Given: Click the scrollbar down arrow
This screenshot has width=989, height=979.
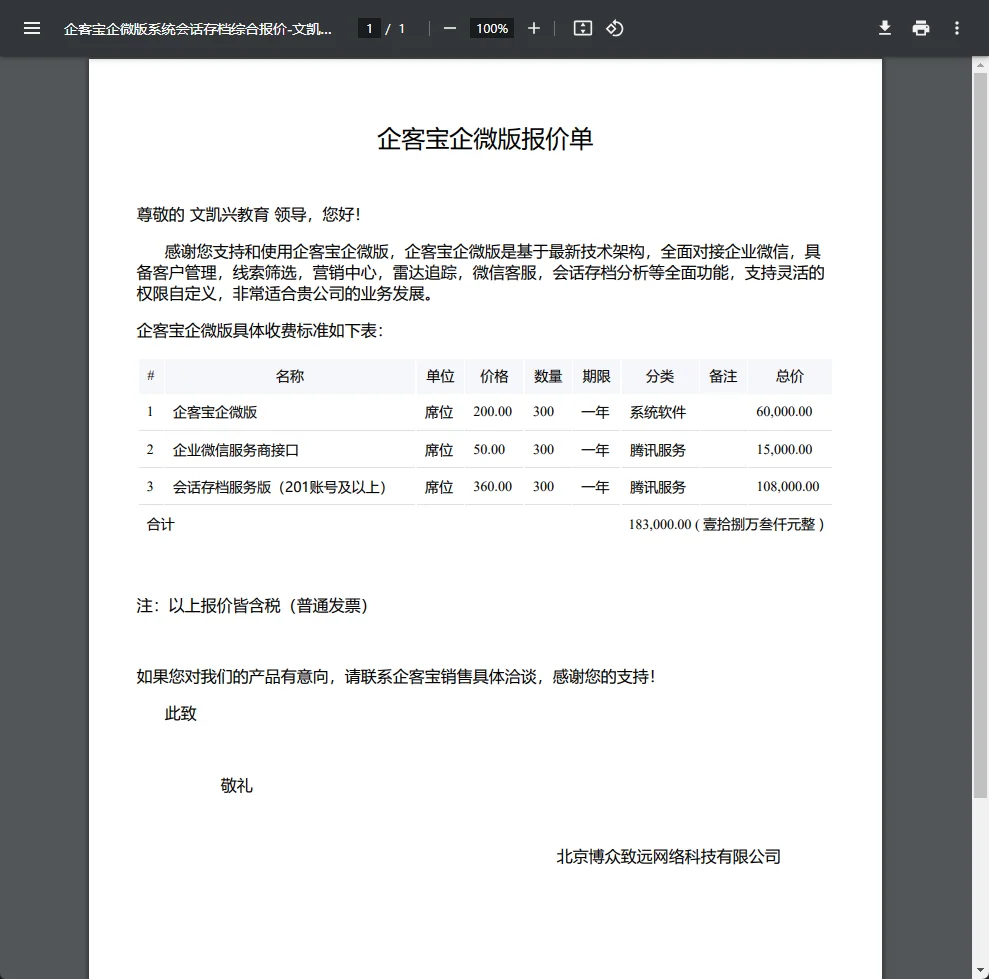Looking at the screenshot, I should [x=980, y=970].
